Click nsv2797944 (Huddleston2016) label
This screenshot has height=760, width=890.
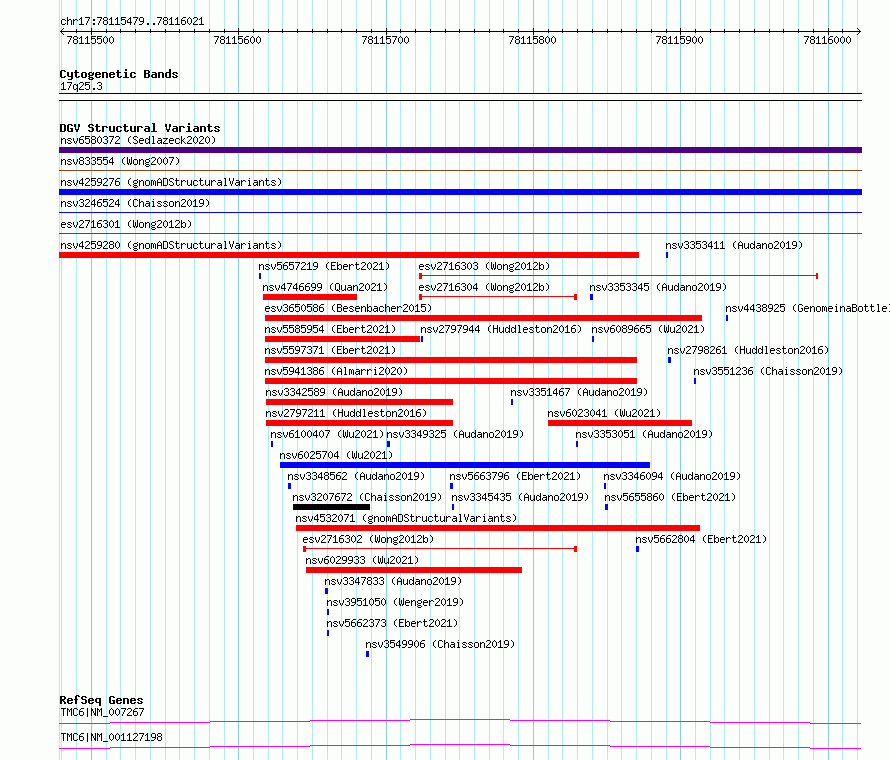point(501,329)
